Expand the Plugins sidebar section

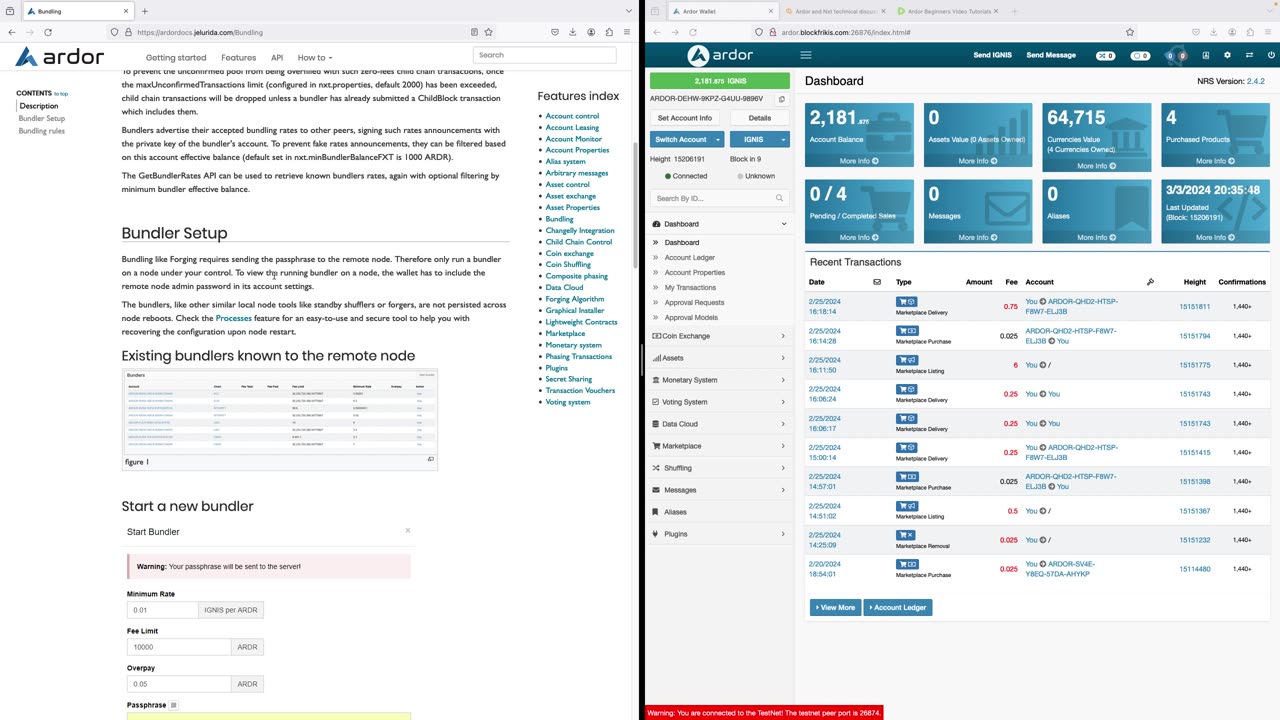[x=719, y=534]
